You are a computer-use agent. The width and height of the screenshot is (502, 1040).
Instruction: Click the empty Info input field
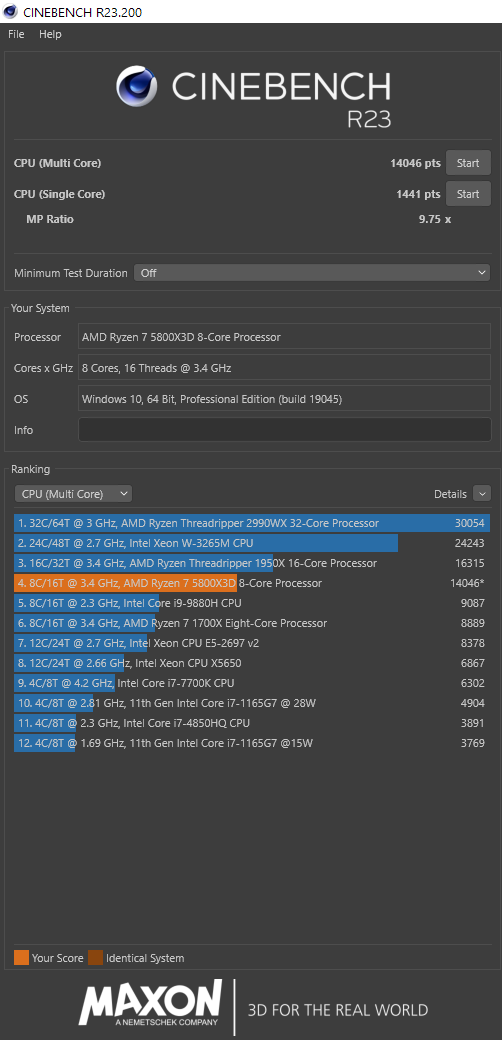tap(284, 430)
